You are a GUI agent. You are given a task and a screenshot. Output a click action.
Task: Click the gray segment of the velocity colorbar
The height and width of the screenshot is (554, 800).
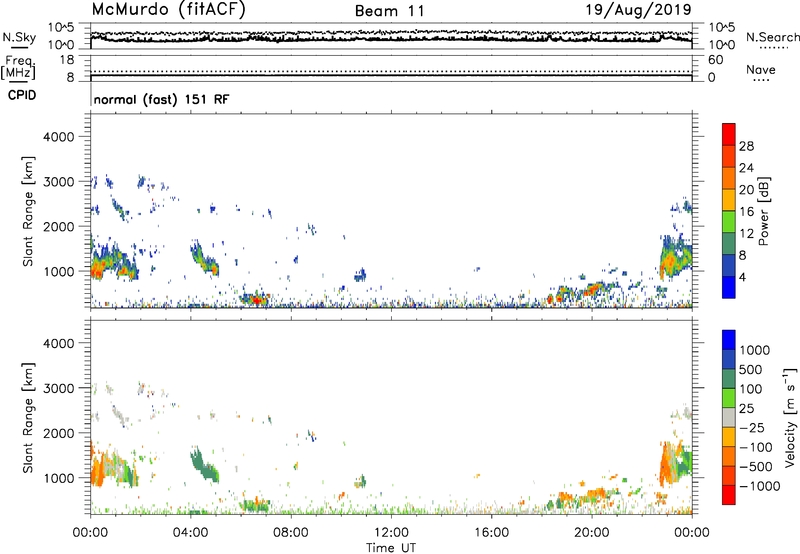coord(729,417)
